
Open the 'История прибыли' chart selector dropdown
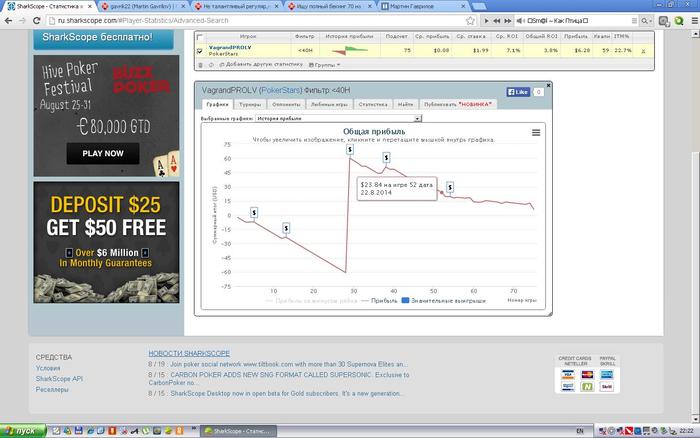338,118
